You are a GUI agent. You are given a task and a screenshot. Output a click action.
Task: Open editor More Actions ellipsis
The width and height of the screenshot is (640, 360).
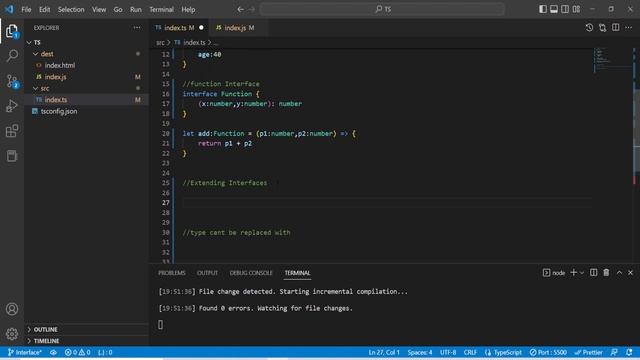tap(629, 28)
